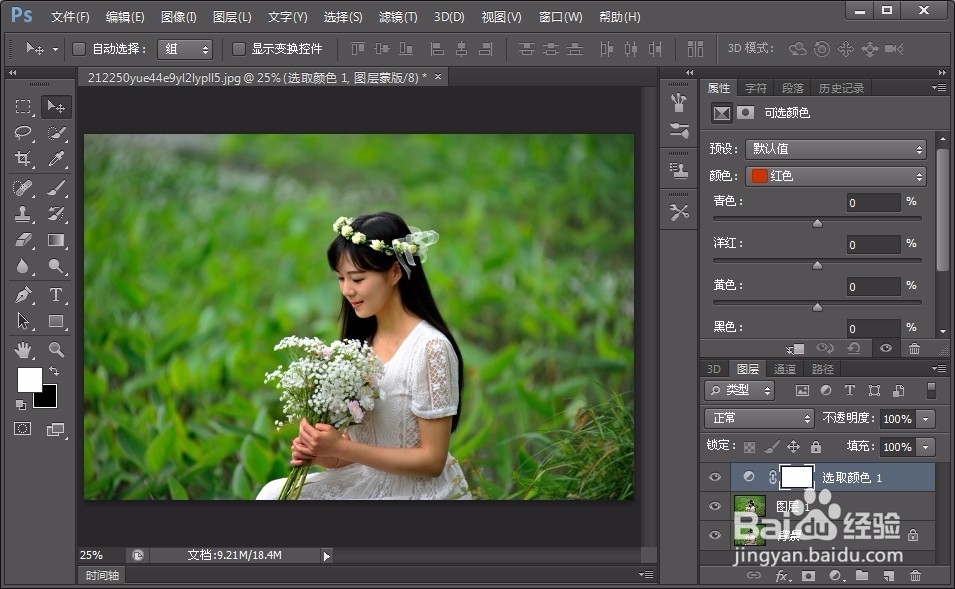Screen dimensions: 955x589
Task: Toggle adjustment visibility eye in Properties panel
Action: tap(886, 348)
